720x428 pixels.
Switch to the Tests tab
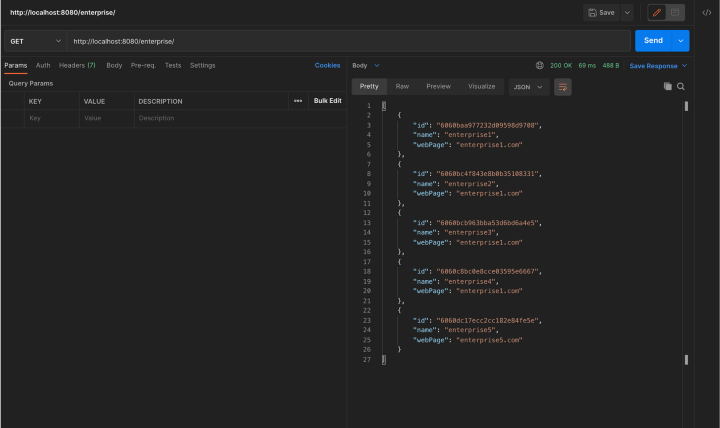click(x=173, y=66)
